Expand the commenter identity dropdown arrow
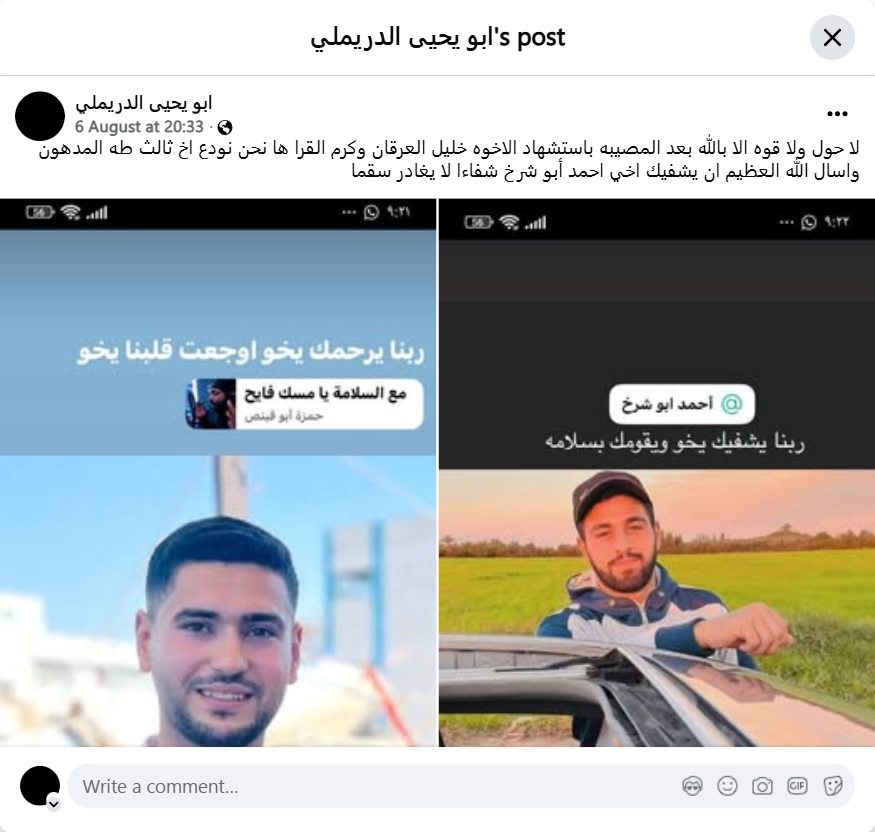This screenshot has height=832, width=875. (54, 804)
